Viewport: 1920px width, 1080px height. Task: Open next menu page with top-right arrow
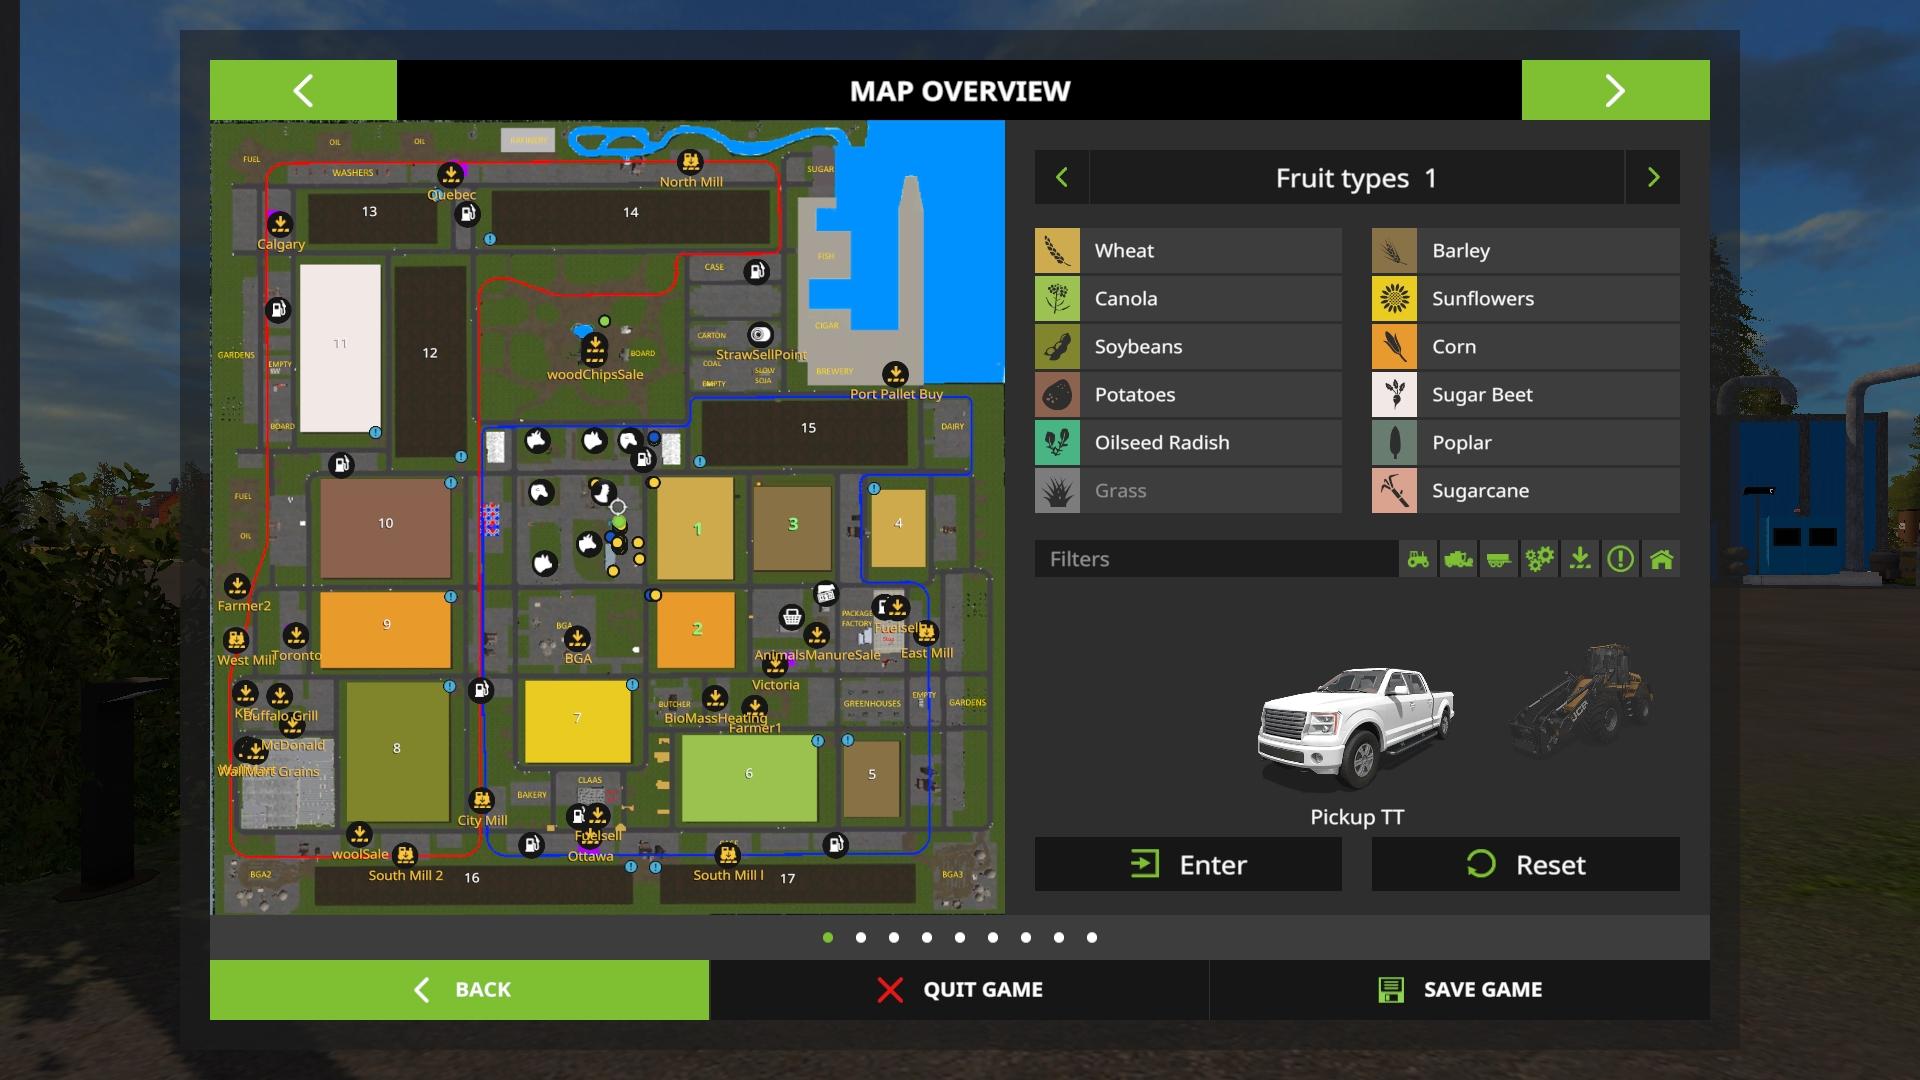click(1615, 91)
